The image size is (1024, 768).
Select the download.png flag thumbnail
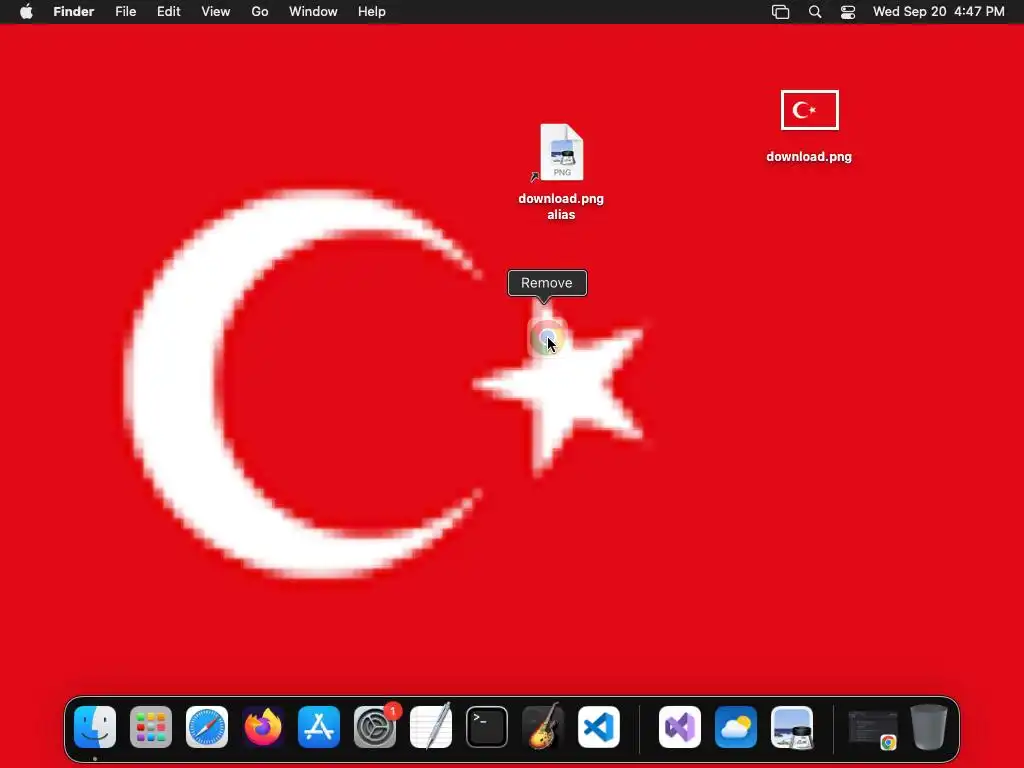click(810, 110)
